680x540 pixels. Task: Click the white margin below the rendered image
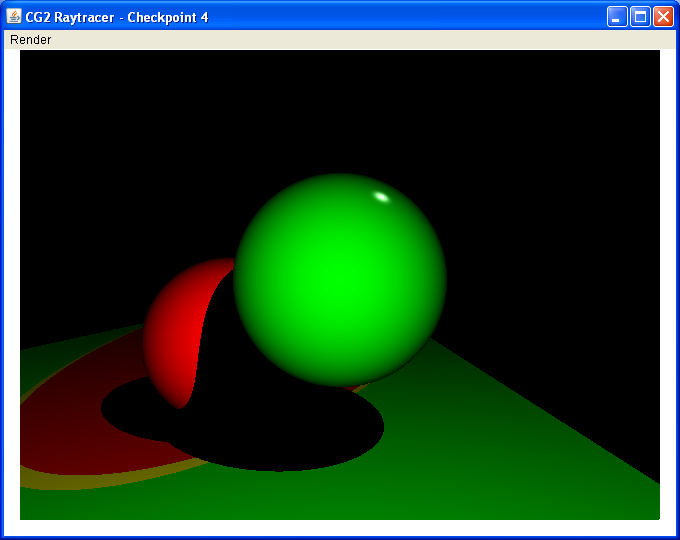click(340, 527)
